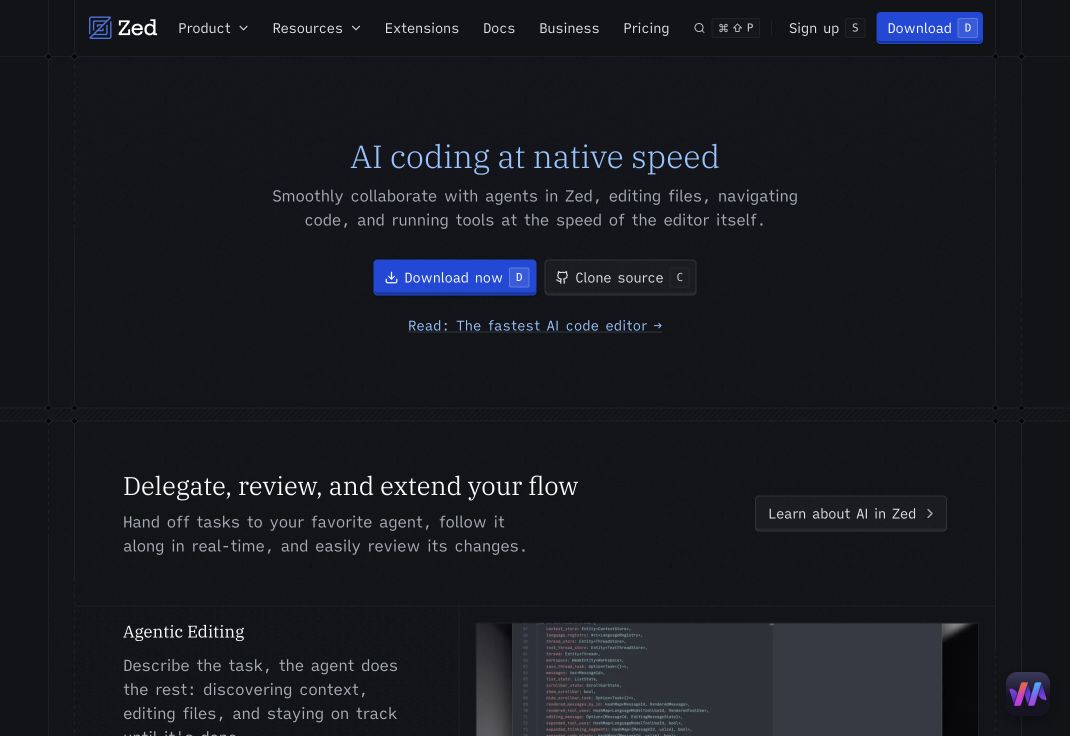Expand the Product dropdown menu
1070x736 pixels.
(213, 28)
